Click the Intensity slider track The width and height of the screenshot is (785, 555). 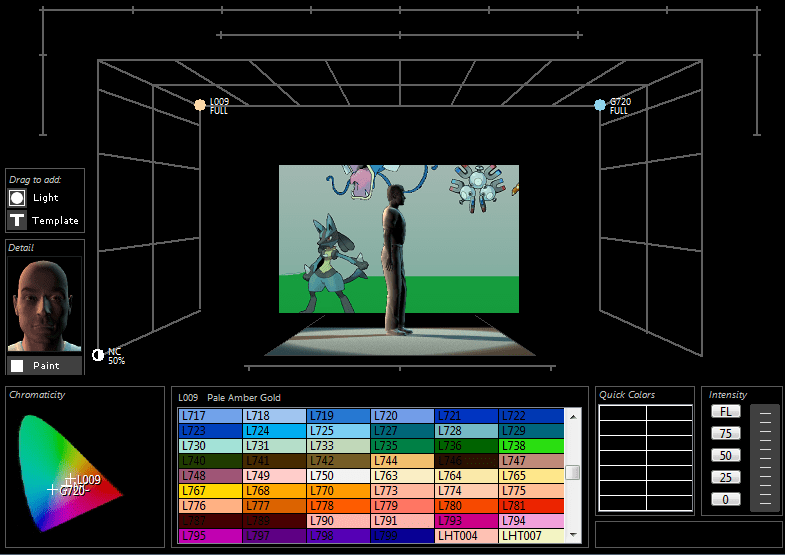(x=765, y=458)
